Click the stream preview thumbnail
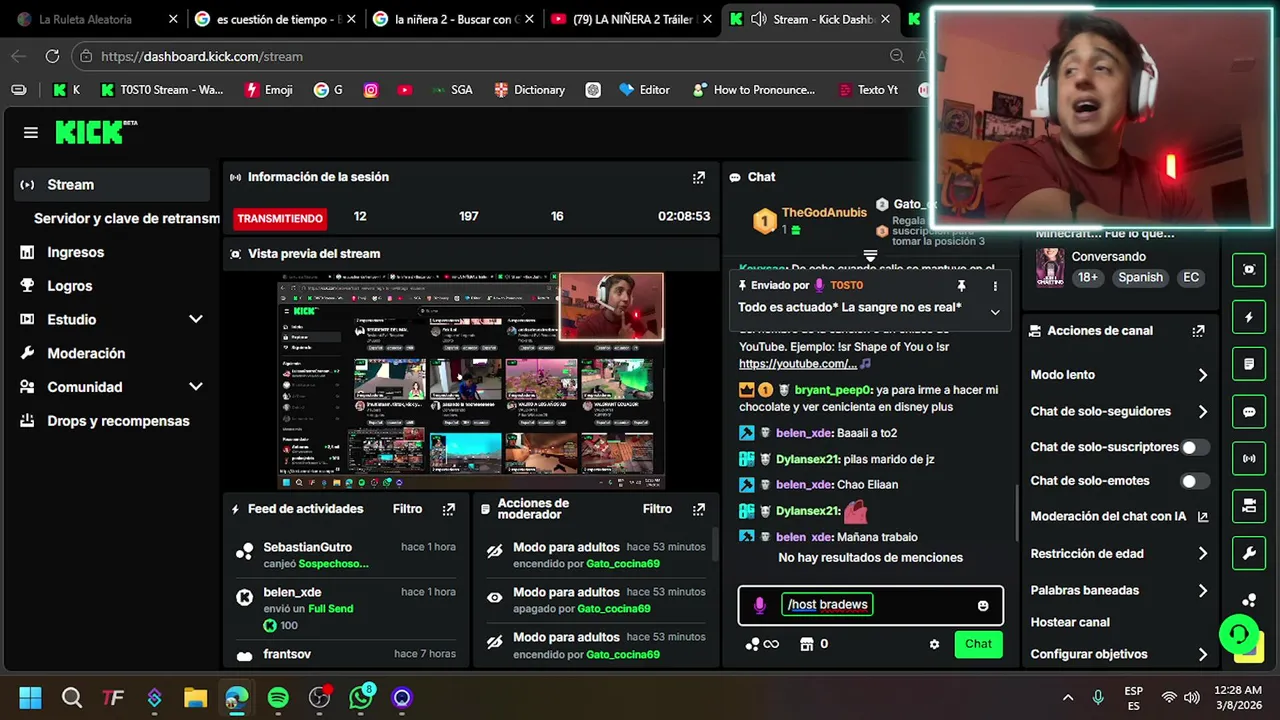1280x720 pixels. pyautogui.click(x=470, y=380)
